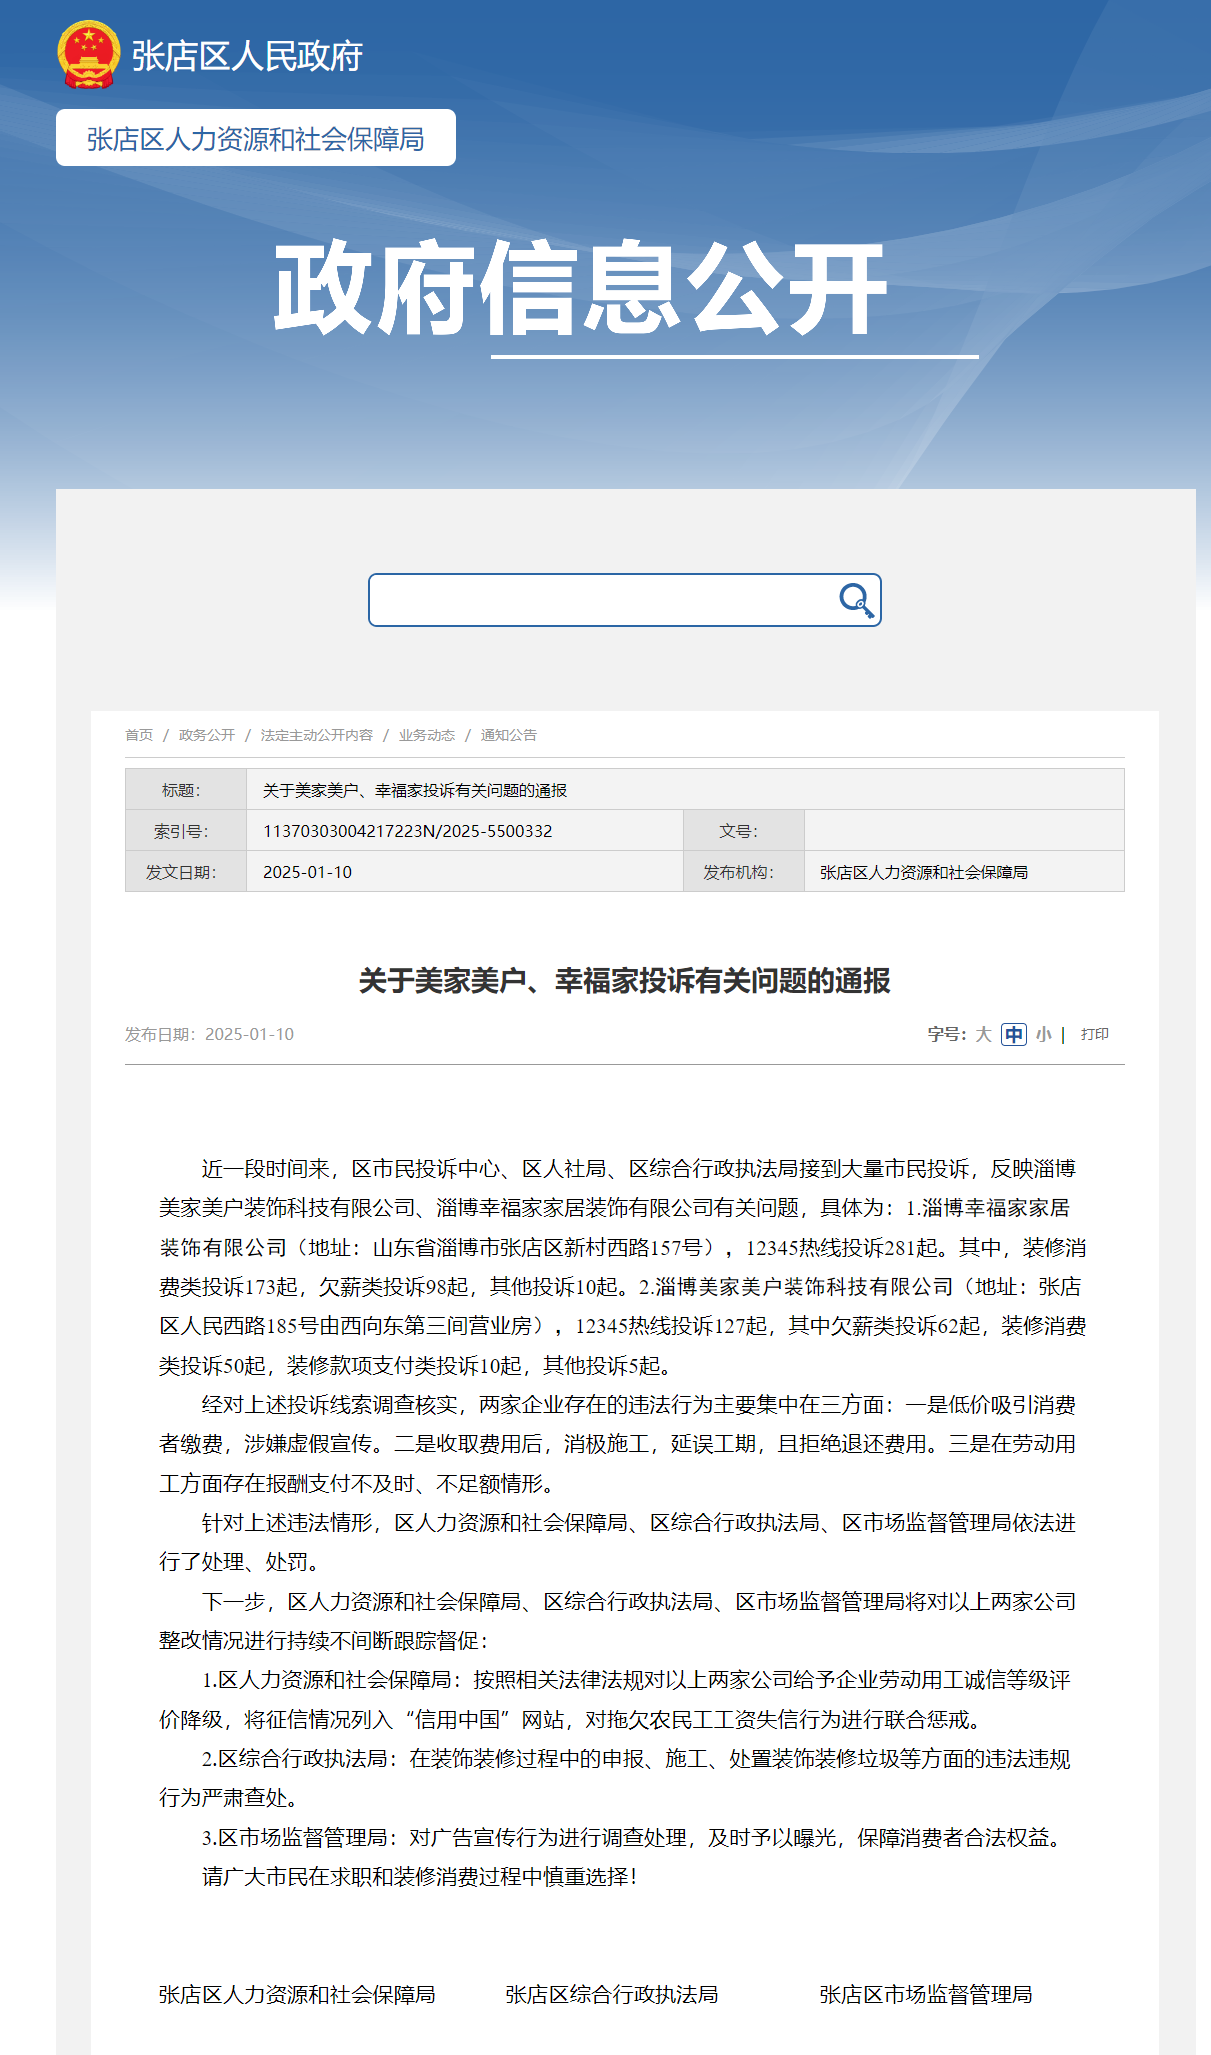Click the 张店区市场监督管理局 signature at the bottom
The width and height of the screenshot is (1211, 2055).
[925, 1994]
